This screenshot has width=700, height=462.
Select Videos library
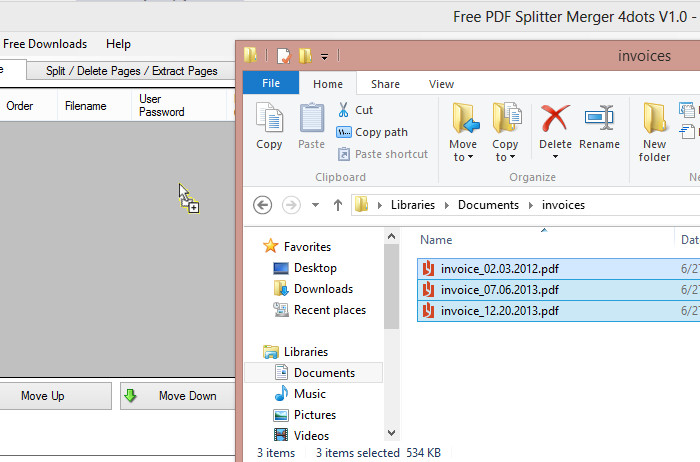(311, 436)
